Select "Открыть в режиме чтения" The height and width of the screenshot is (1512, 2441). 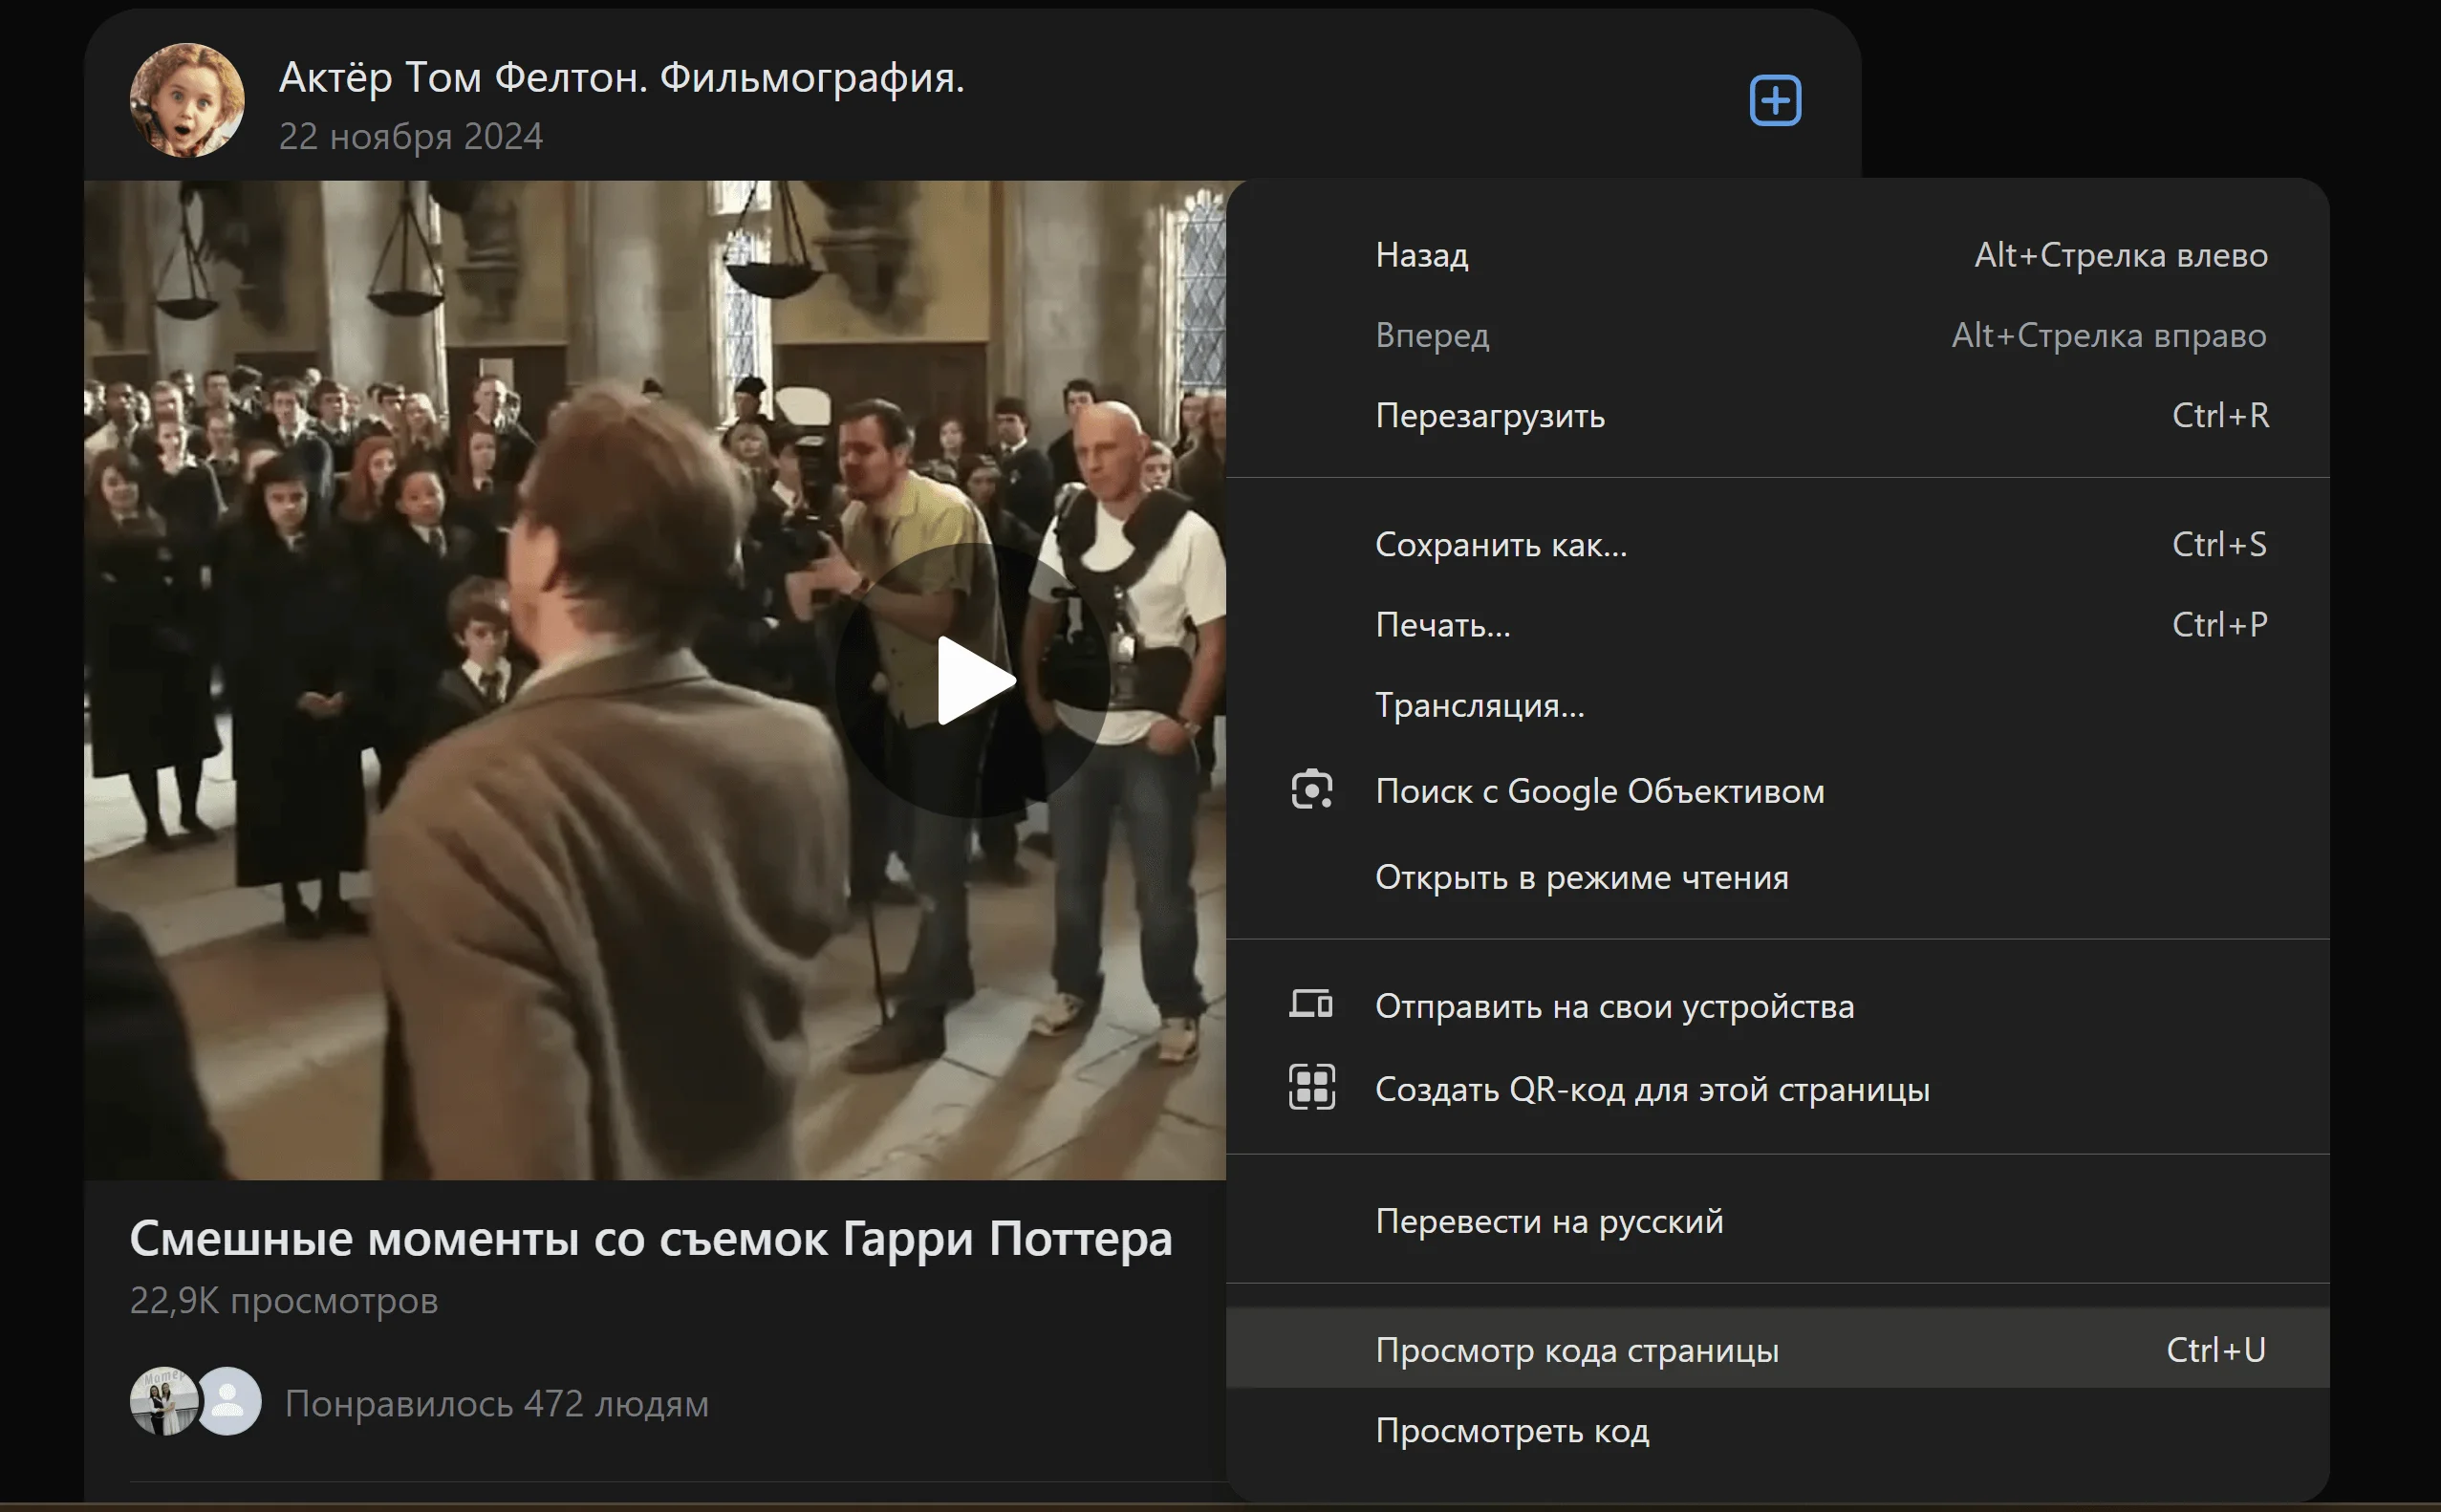click(1581, 877)
